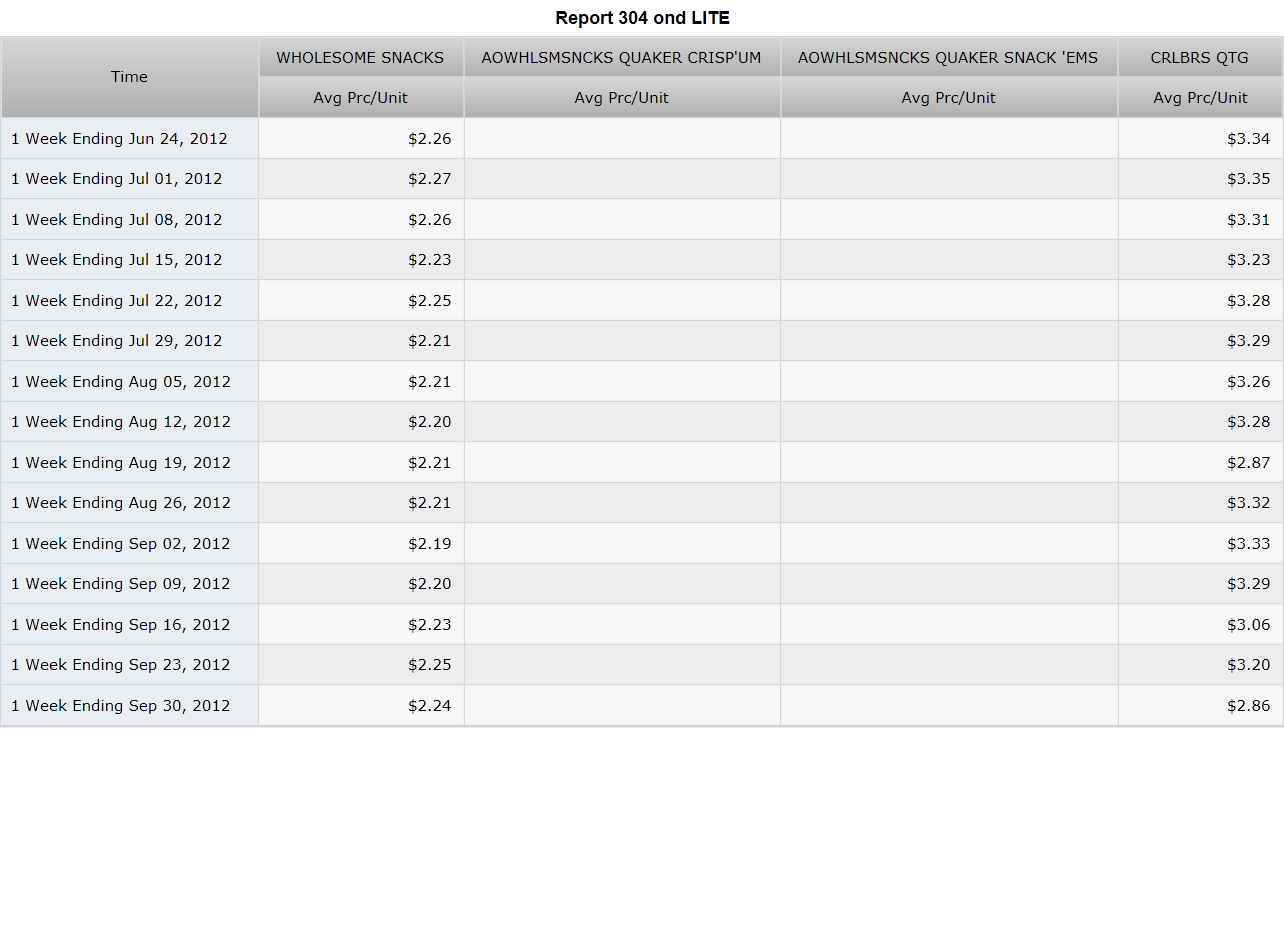1284x946 pixels.
Task: Click AOWHLSMSNCKS QUAKER CRISP'UM header
Action: click(622, 58)
